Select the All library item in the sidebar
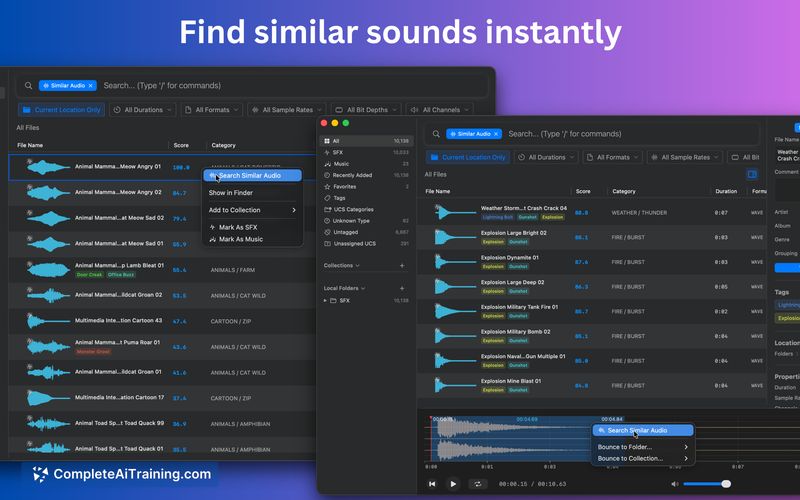 tap(366, 141)
